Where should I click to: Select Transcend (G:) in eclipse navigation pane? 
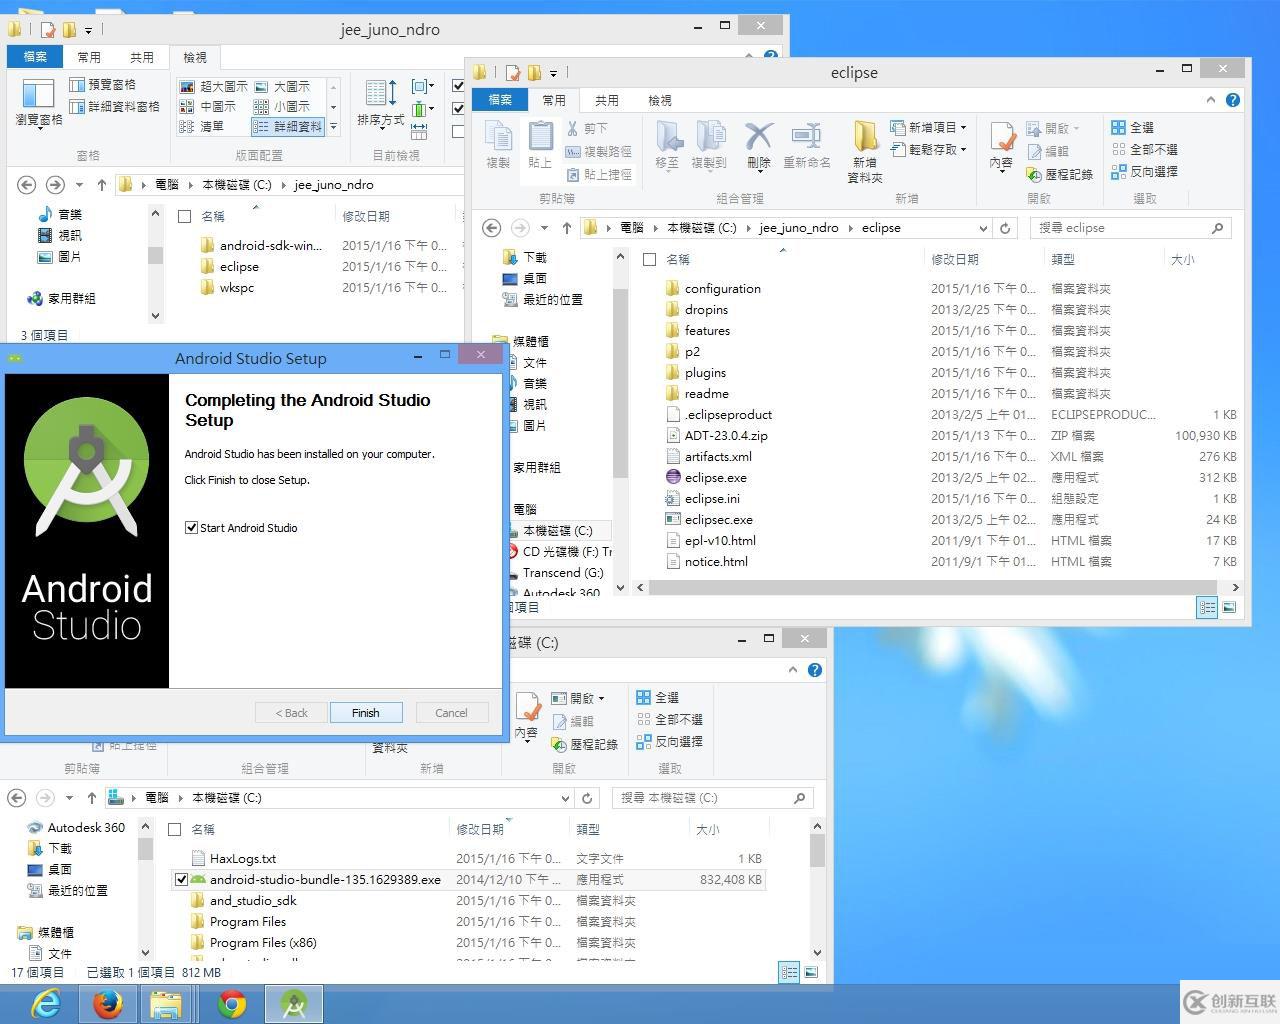coord(563,573)
